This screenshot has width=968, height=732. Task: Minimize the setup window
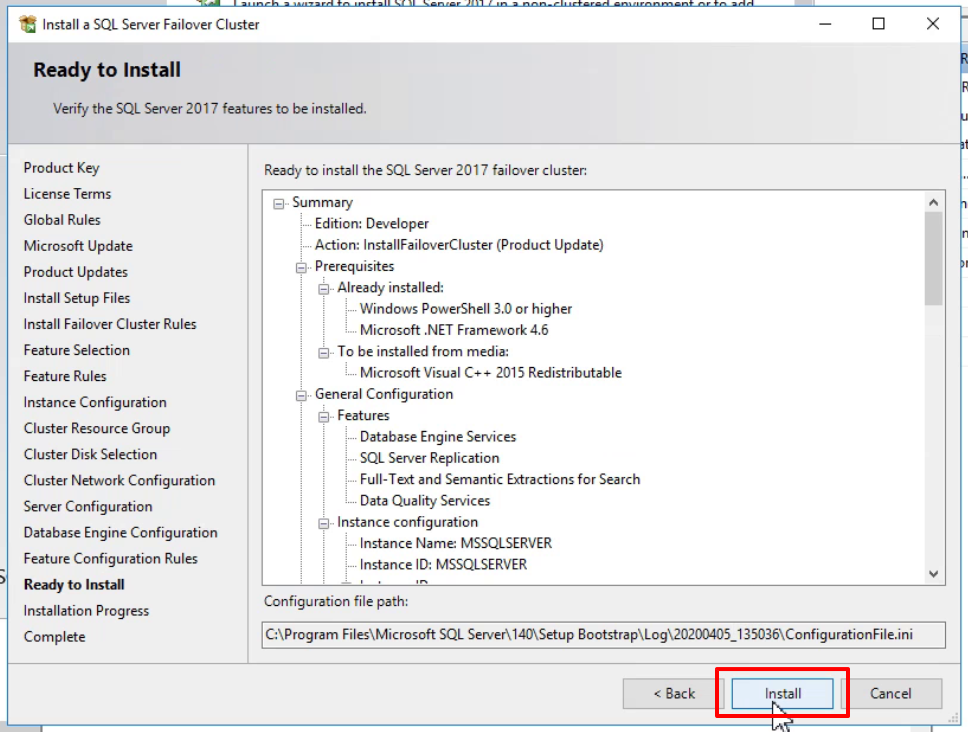click(x=825, y=24)
